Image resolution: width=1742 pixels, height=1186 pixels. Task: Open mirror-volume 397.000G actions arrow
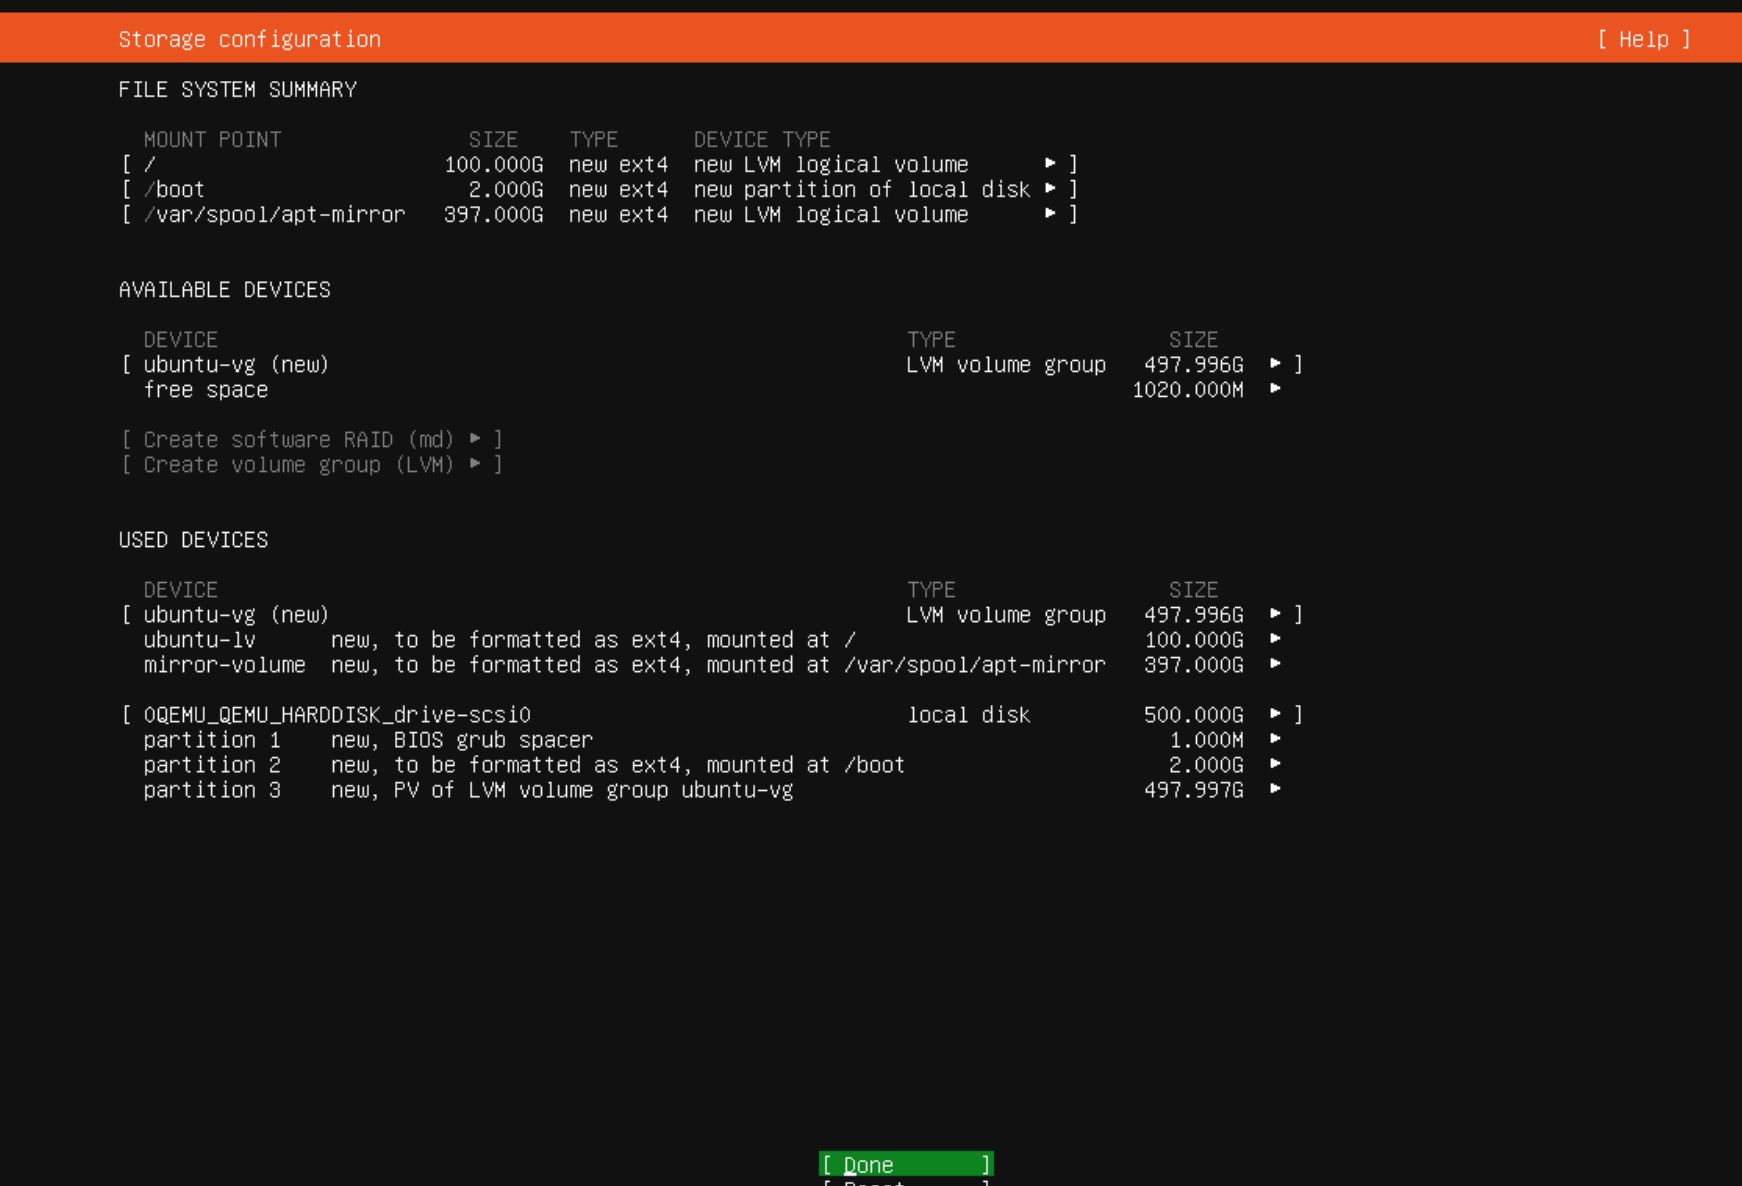click(x=1275, y=663)
